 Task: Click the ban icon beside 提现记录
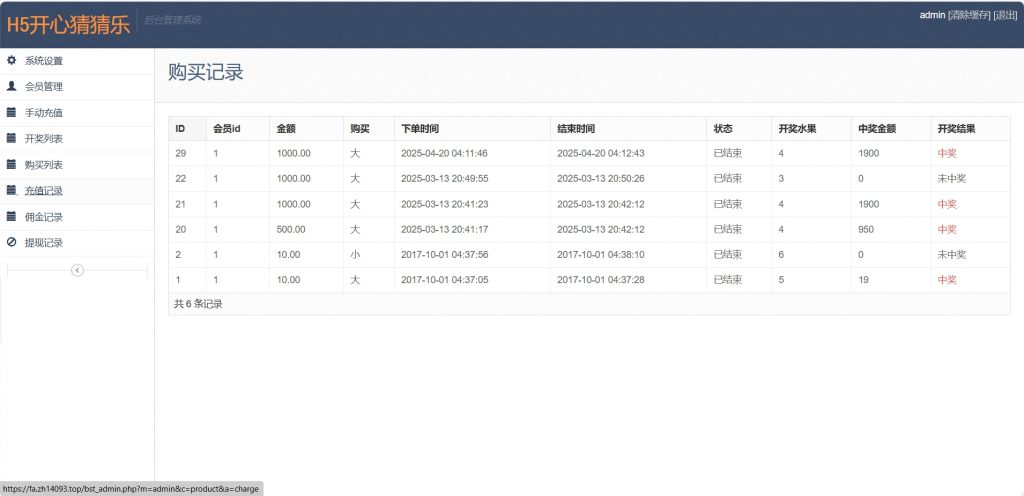[x=11, y=242]
